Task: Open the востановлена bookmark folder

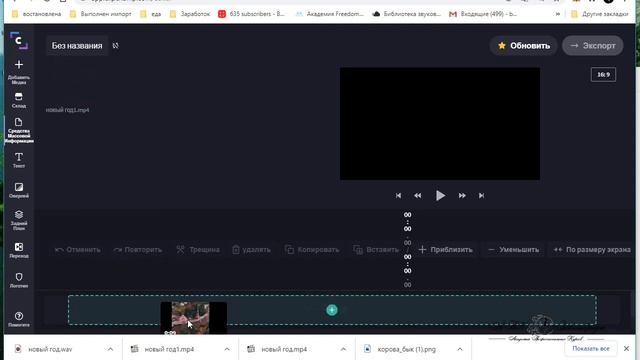Action: (37, 14)
